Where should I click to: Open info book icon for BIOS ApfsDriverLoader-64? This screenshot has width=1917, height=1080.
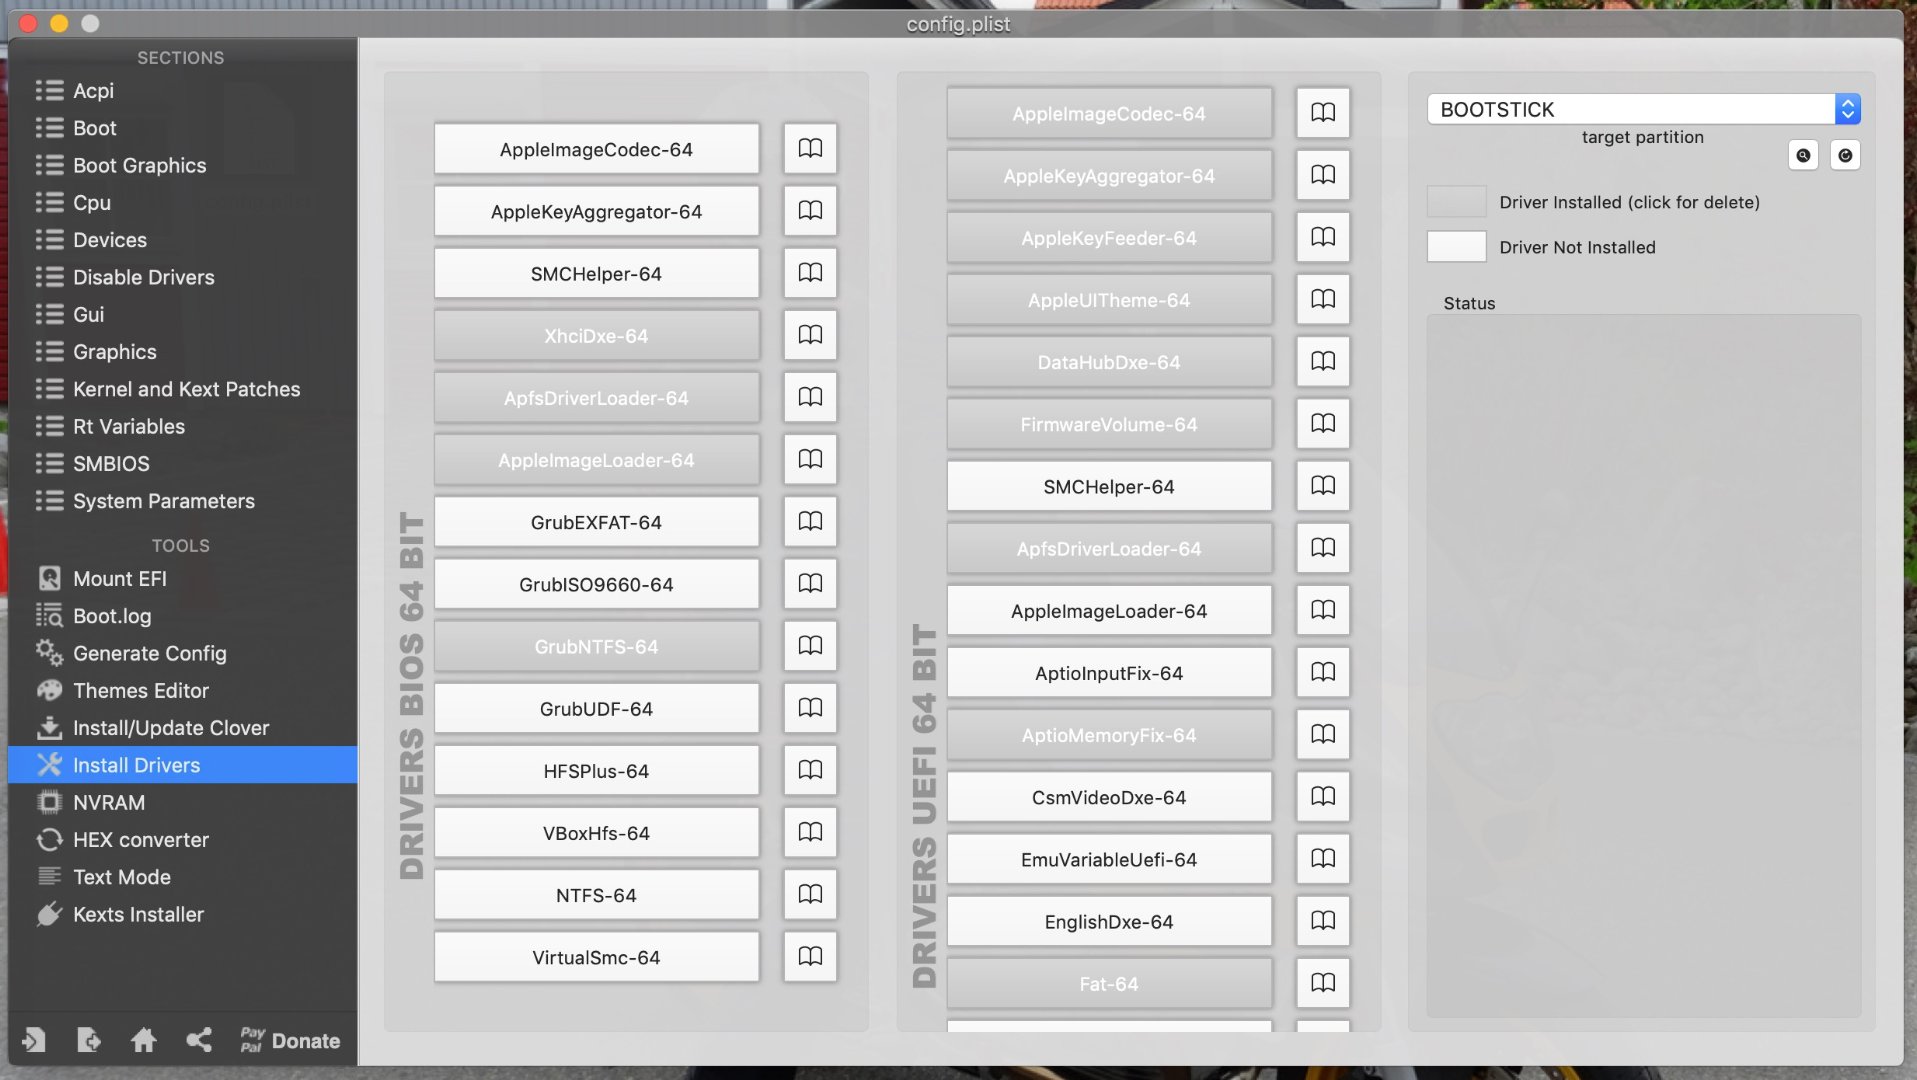pyautogui.click(x=810, y=397)
